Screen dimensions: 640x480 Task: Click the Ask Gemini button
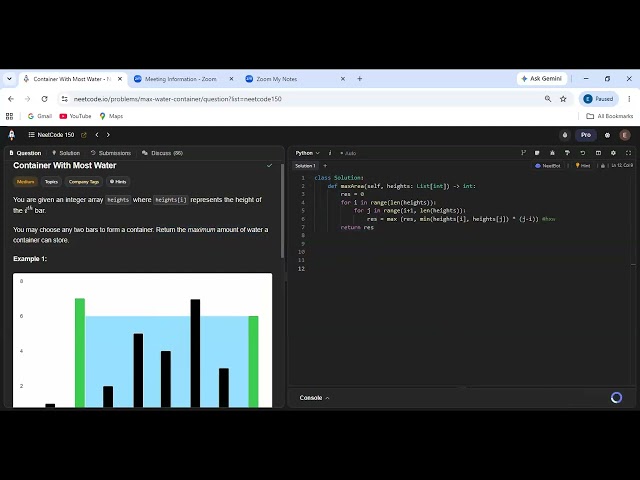point(542,79)
